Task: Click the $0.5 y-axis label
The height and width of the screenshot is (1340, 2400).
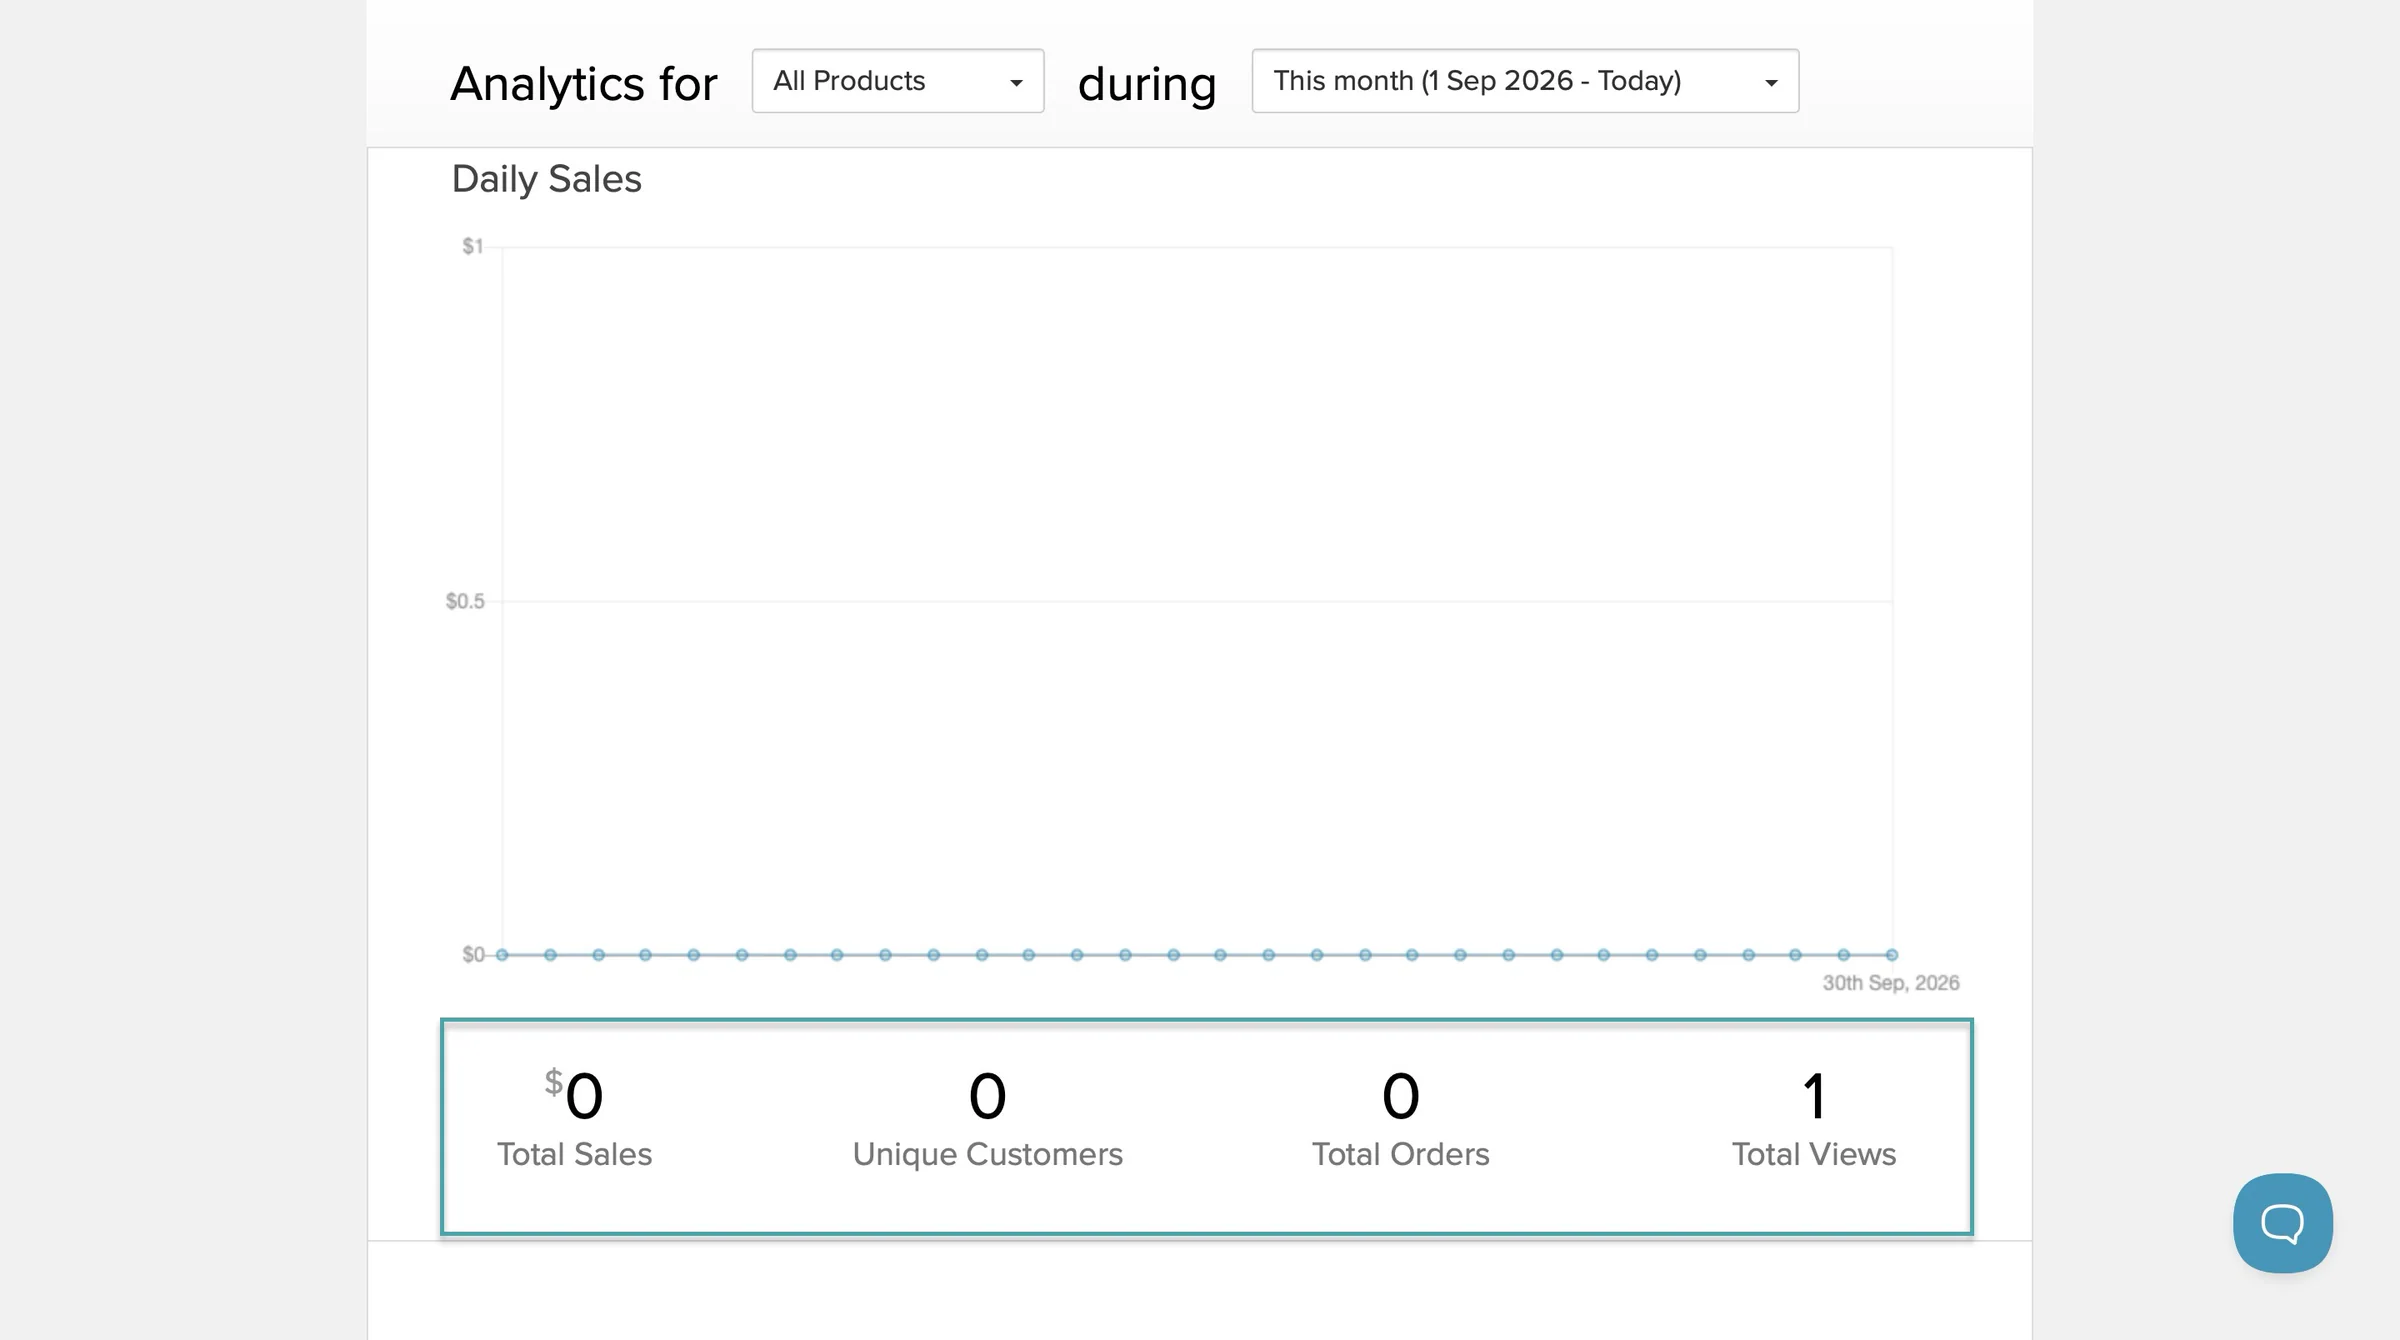Action: pyautogui.click(x=465, y=601)
